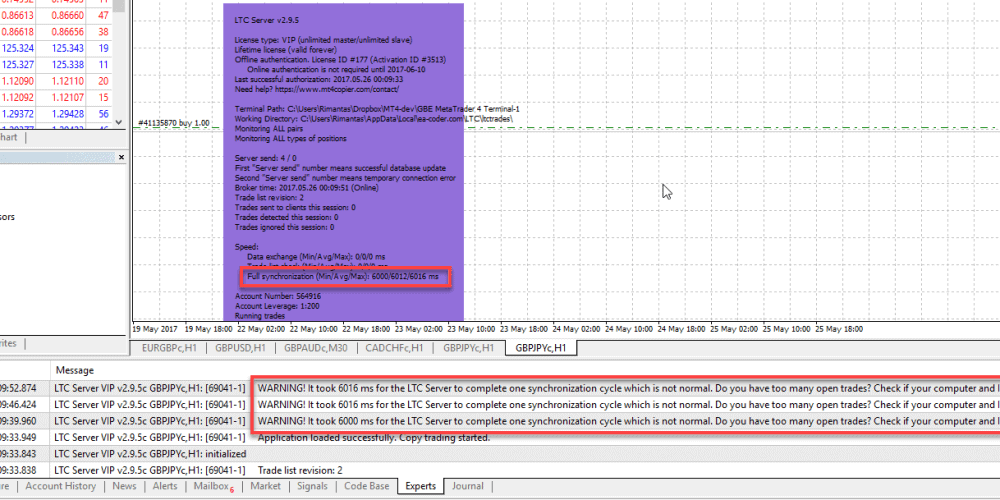The image size is (1000, 500).
Task: Select the order label #41135870 buy 1.00
Action: tap(173, 122)
